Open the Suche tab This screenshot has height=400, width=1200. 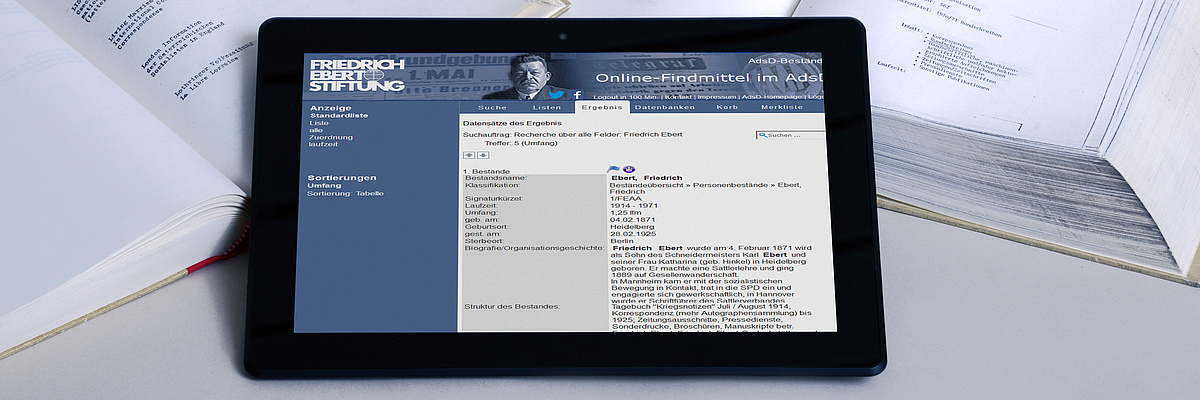point(492,107)
